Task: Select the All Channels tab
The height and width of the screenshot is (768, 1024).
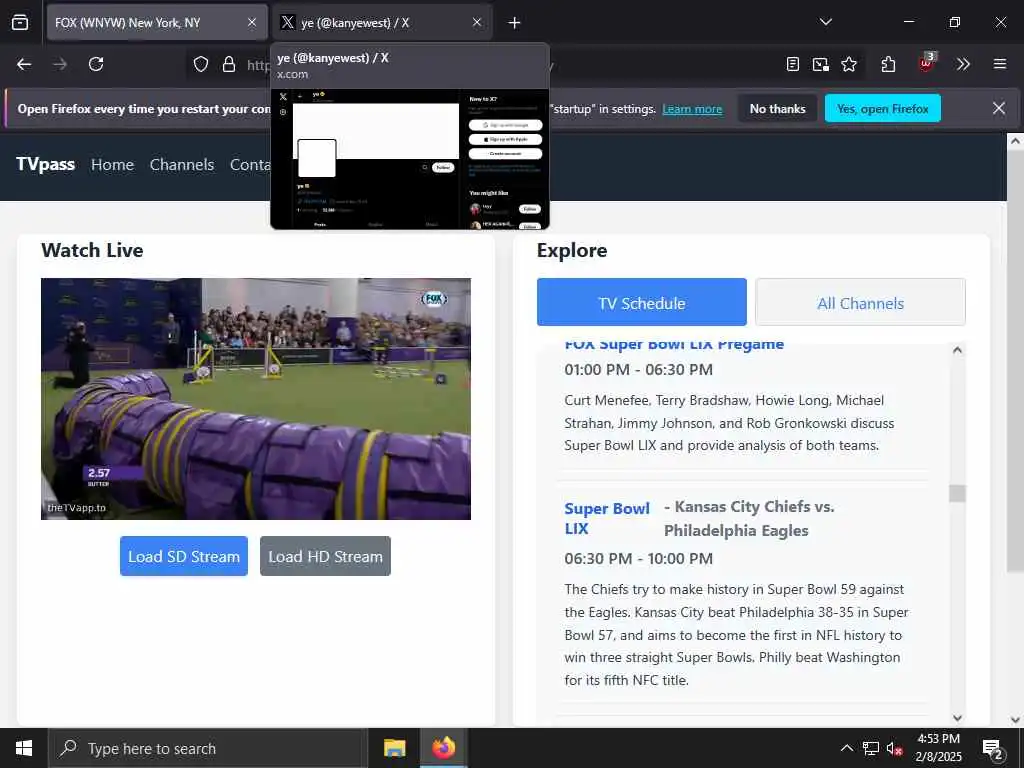Action: click(860, 302)
